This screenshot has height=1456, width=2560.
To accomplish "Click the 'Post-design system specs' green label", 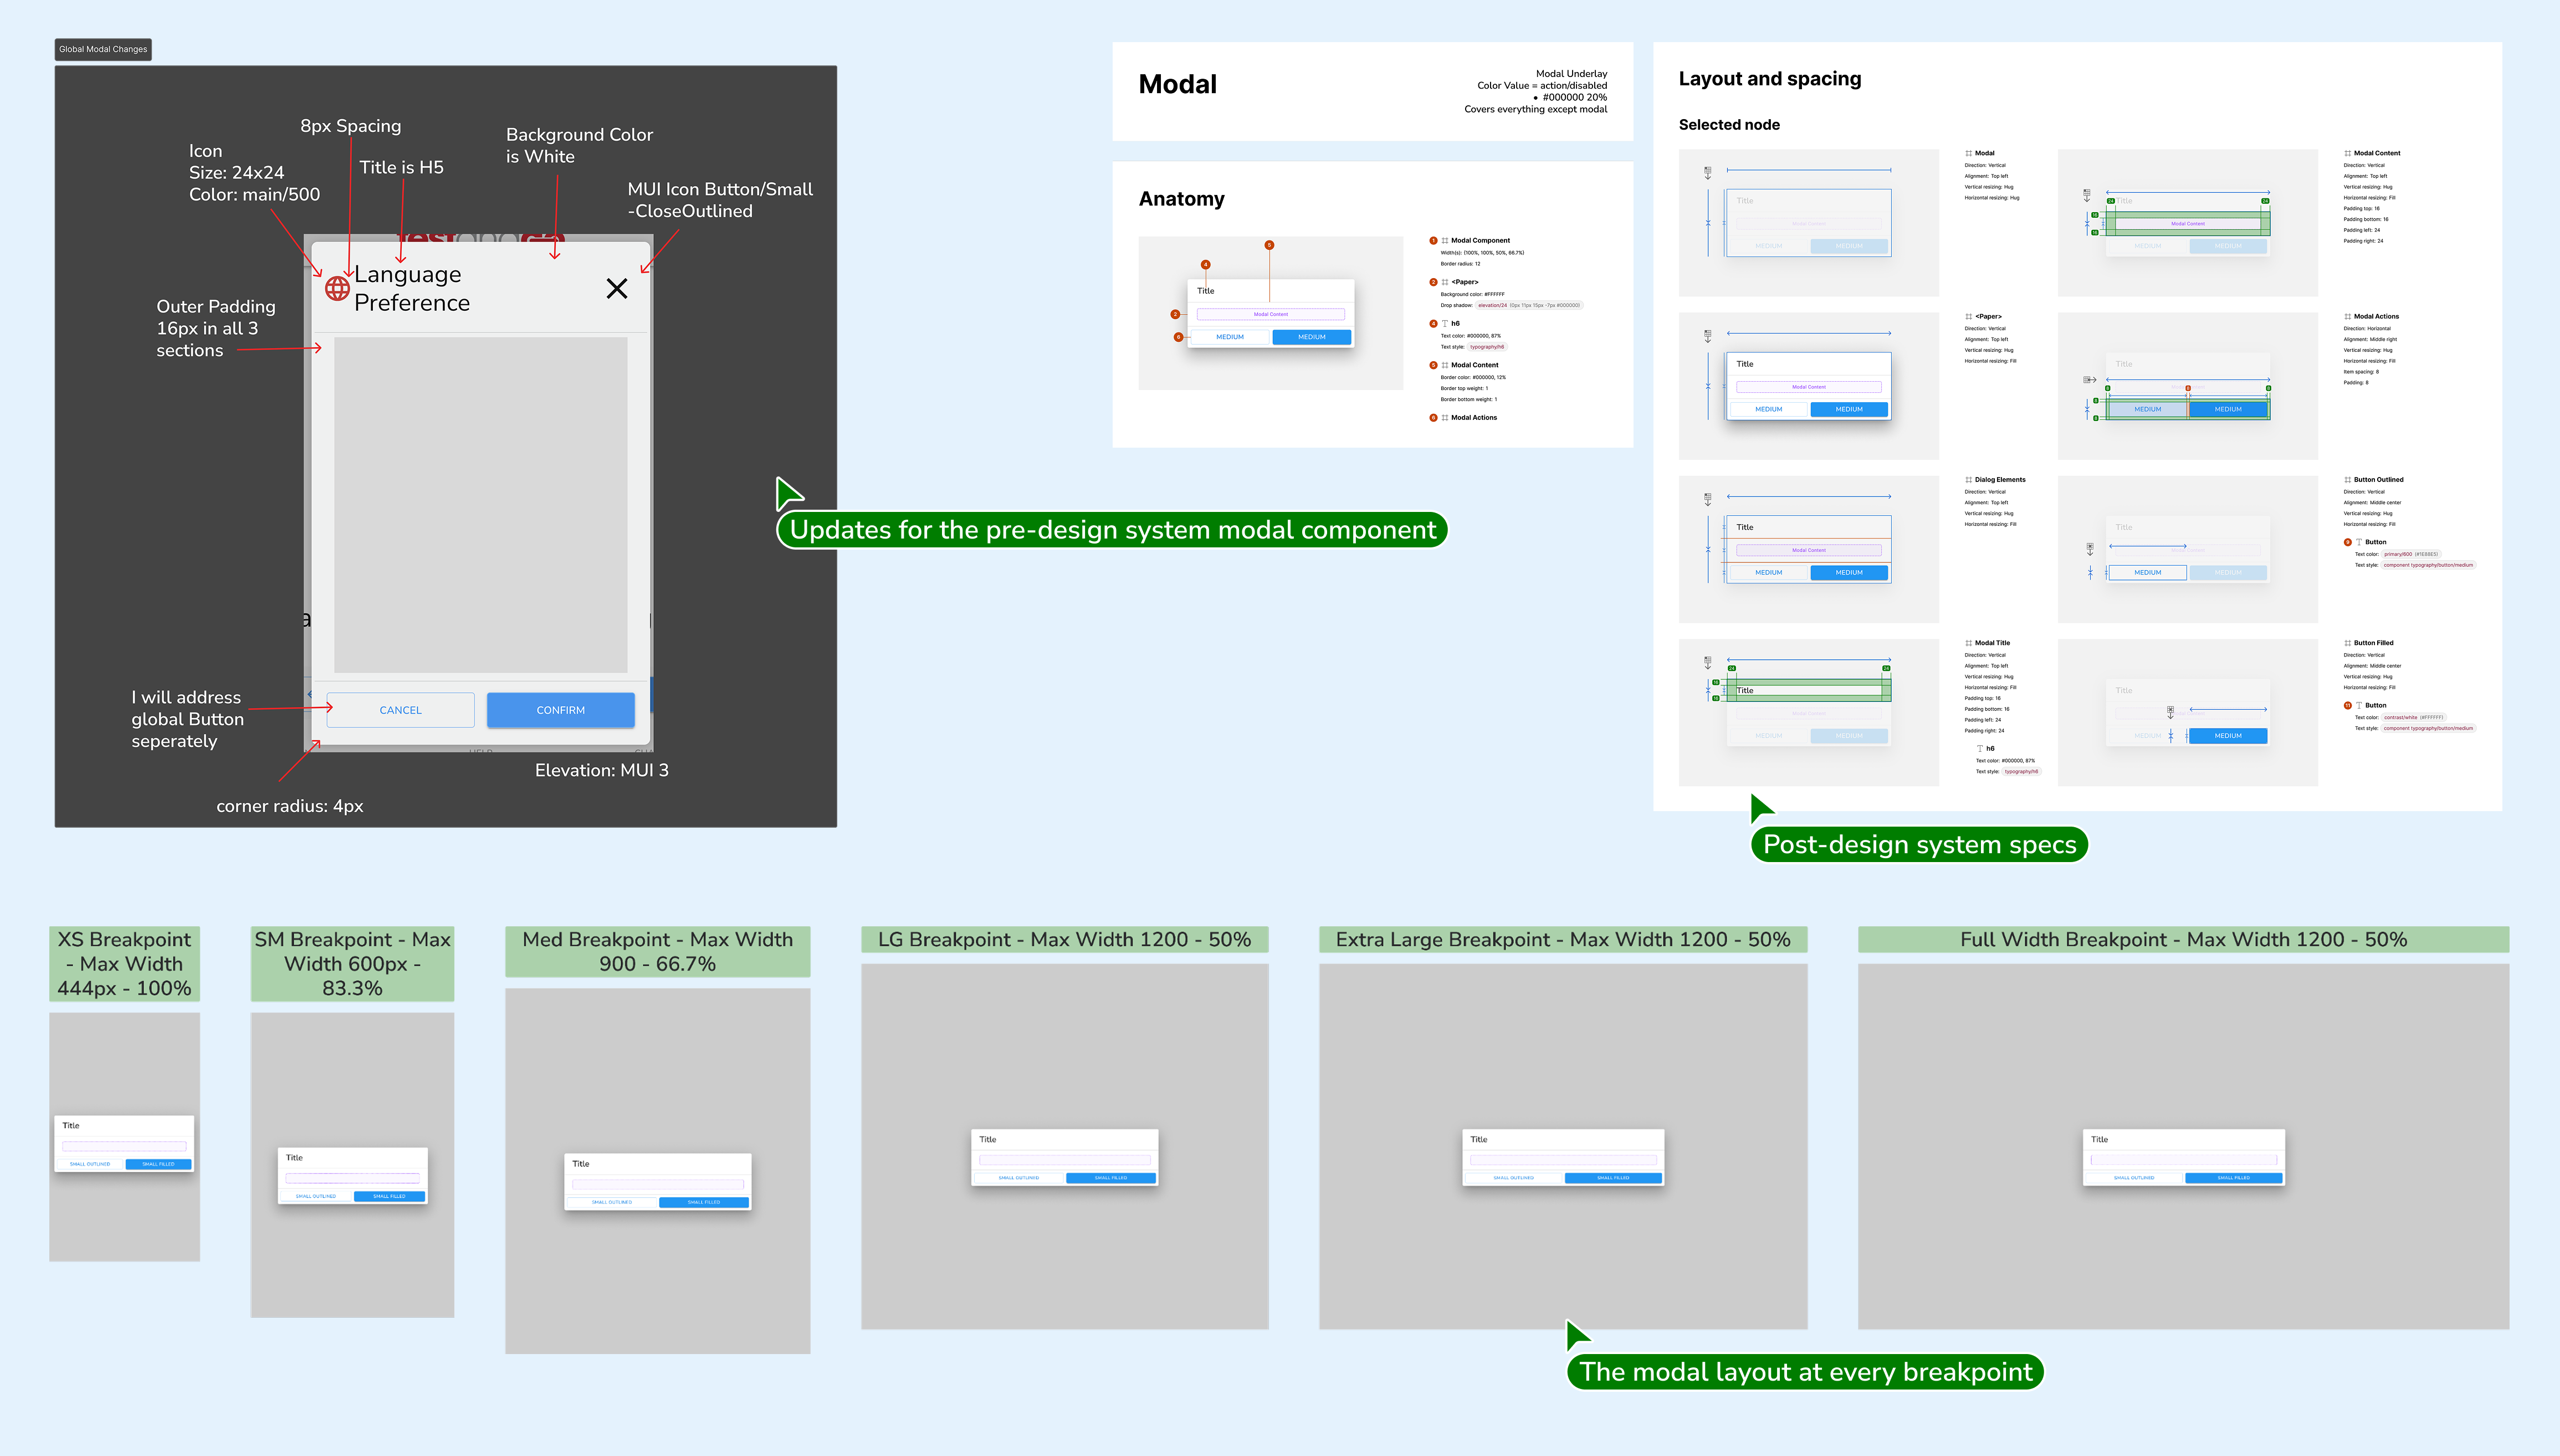I will (x=1919, y=844).
